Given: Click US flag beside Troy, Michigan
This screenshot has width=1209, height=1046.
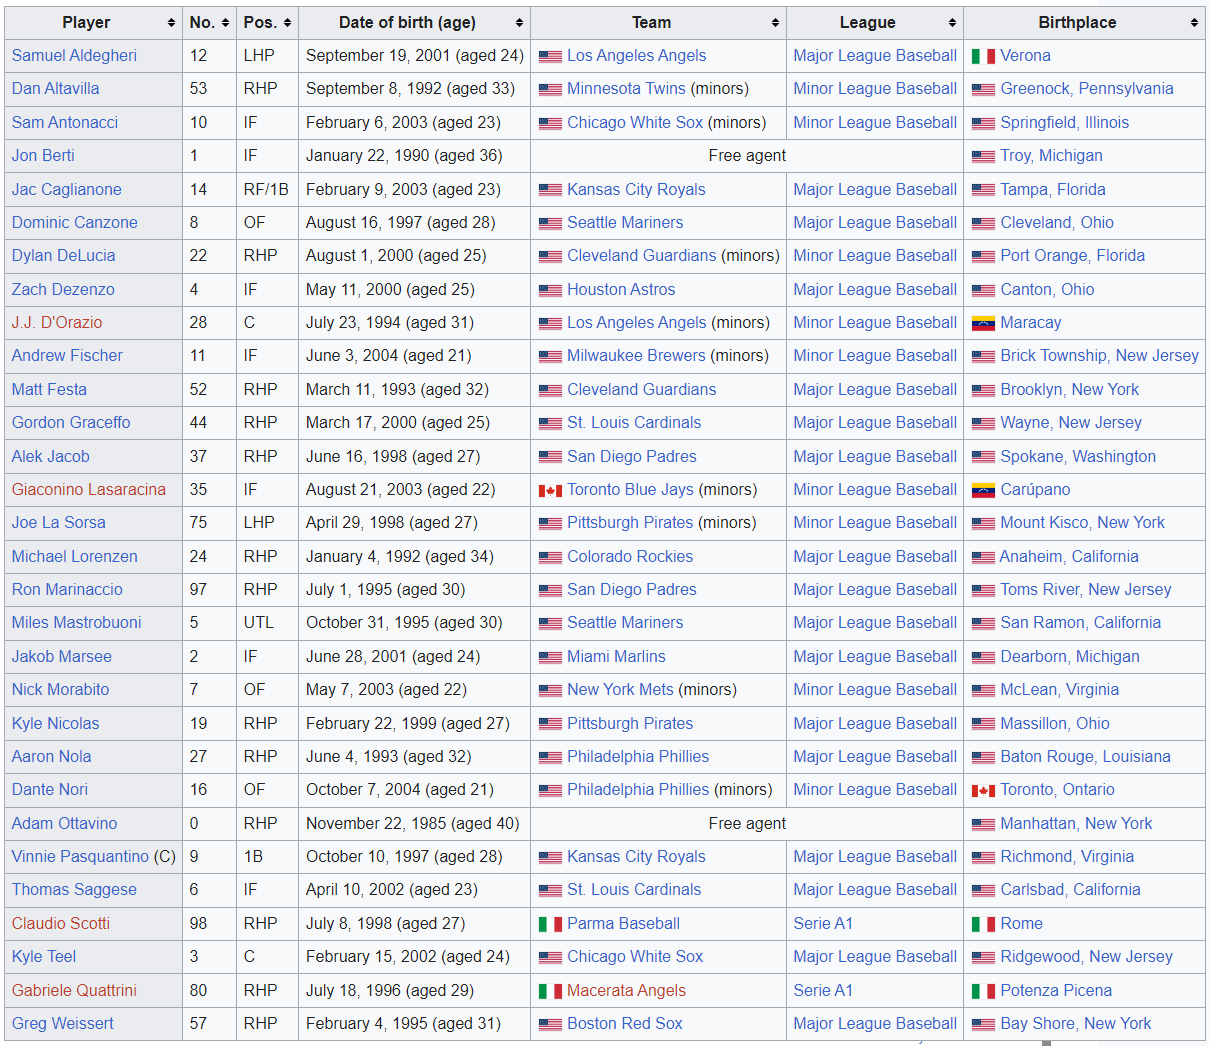Looking at the screenshot, I should coord(983,157).
